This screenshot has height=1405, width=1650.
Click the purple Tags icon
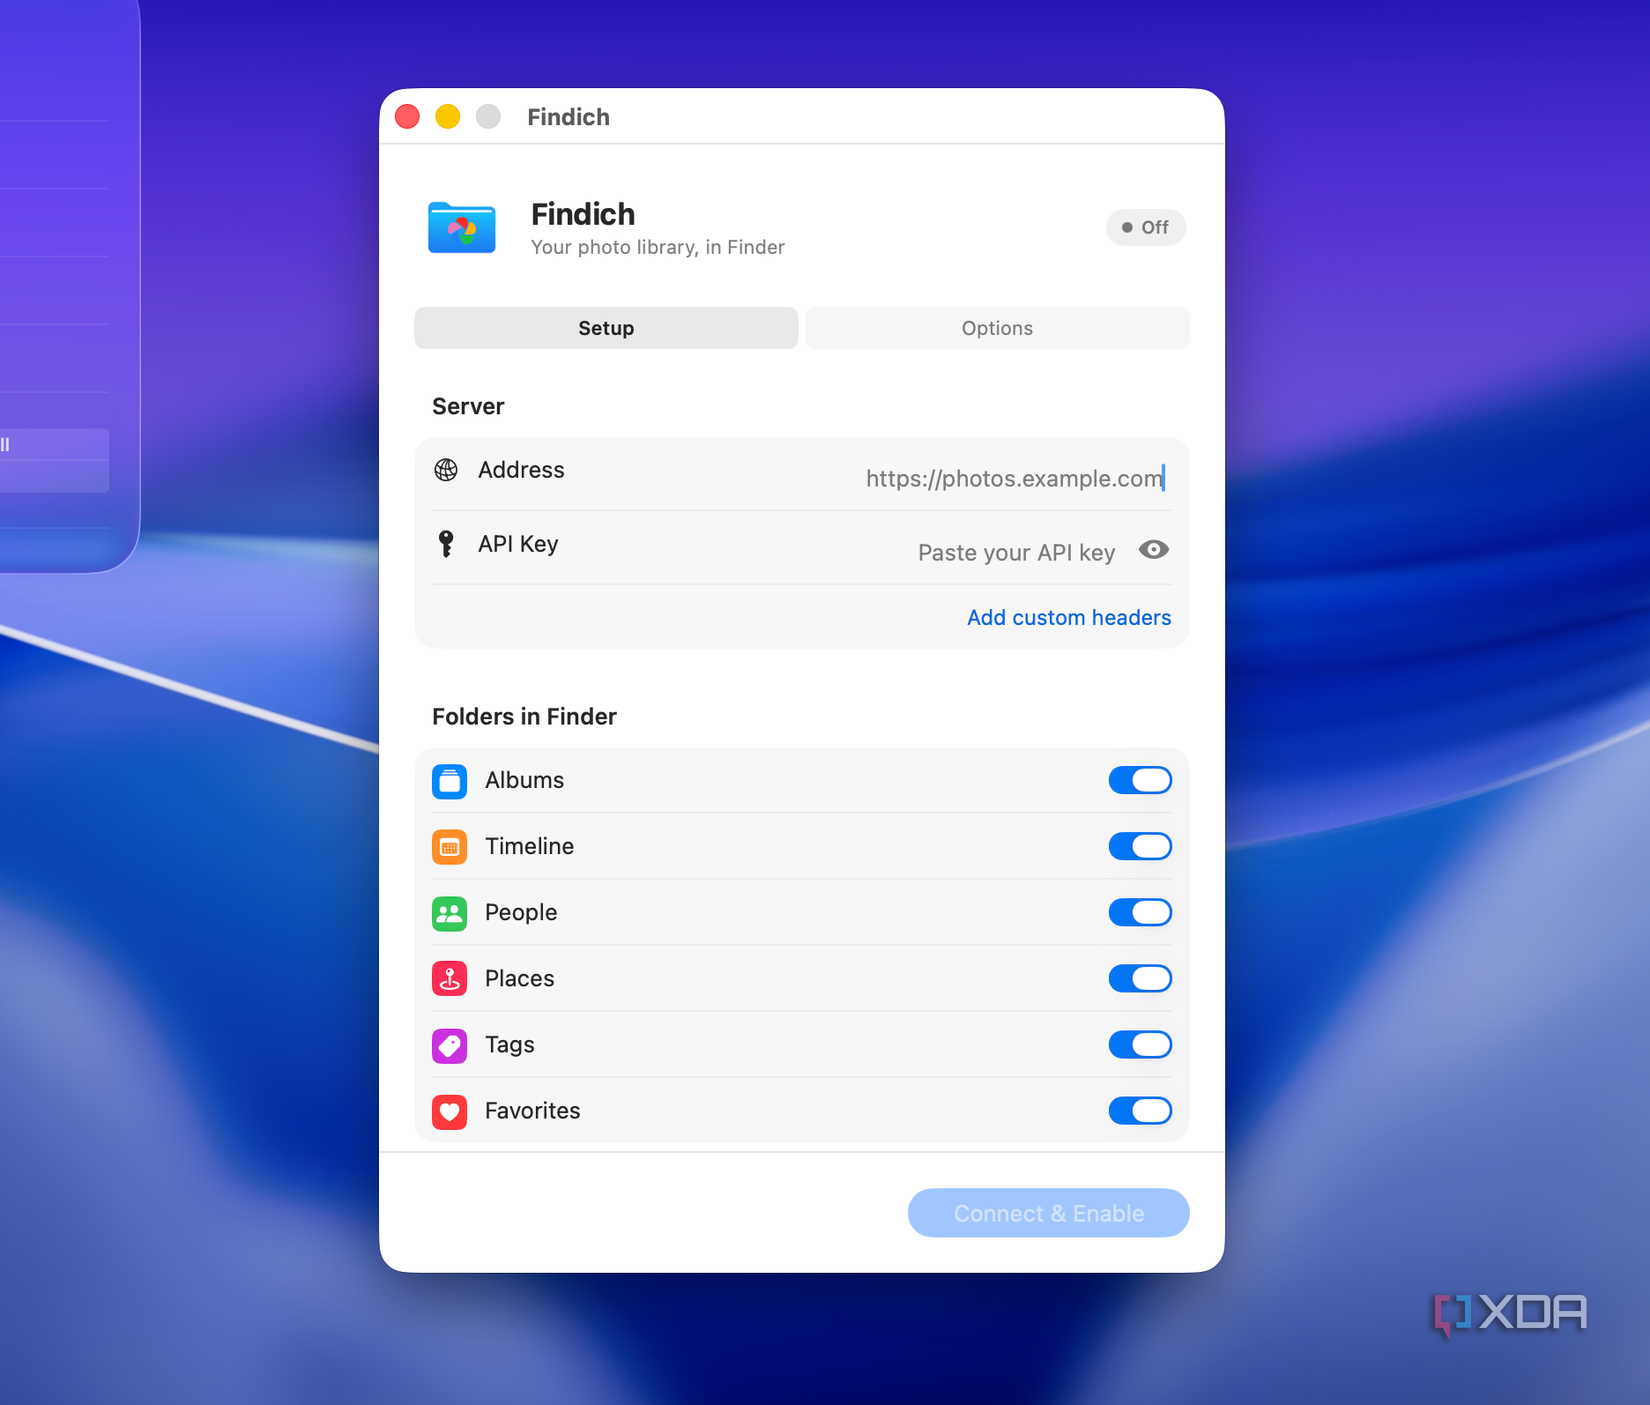[449, 1045]
